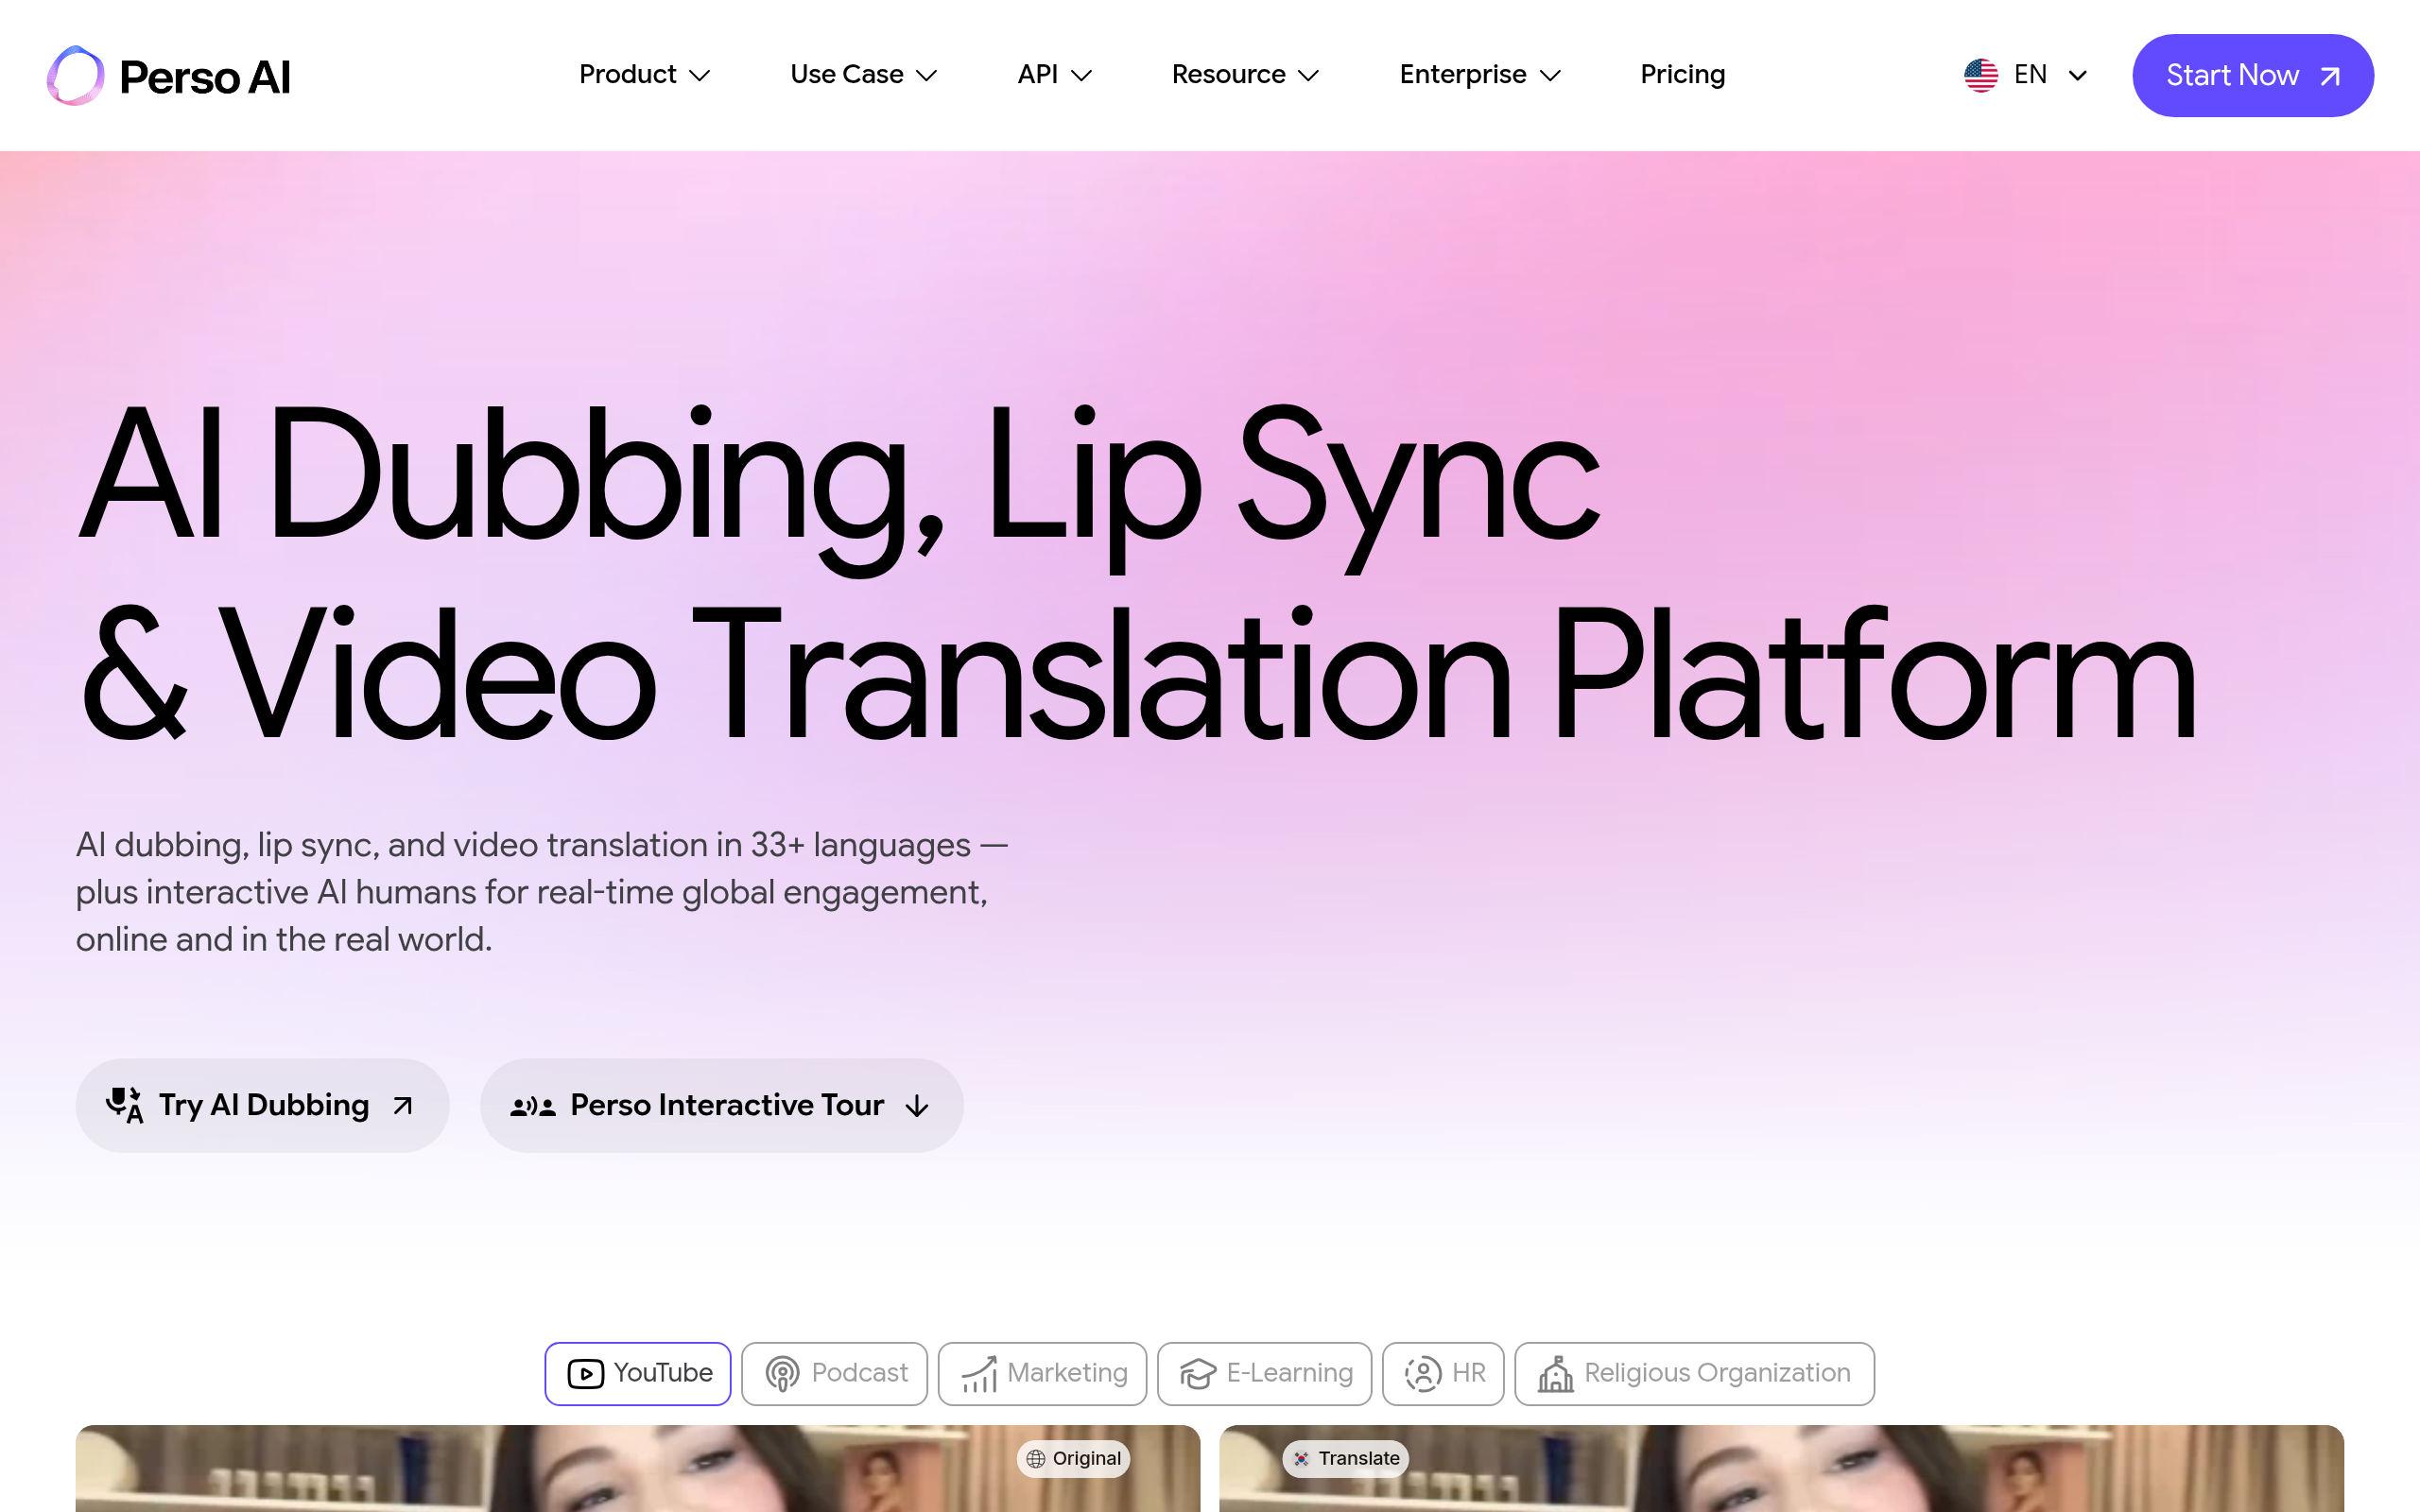
Task: Click the Religious Organization building icon
Action: tap(1555, 1373)
